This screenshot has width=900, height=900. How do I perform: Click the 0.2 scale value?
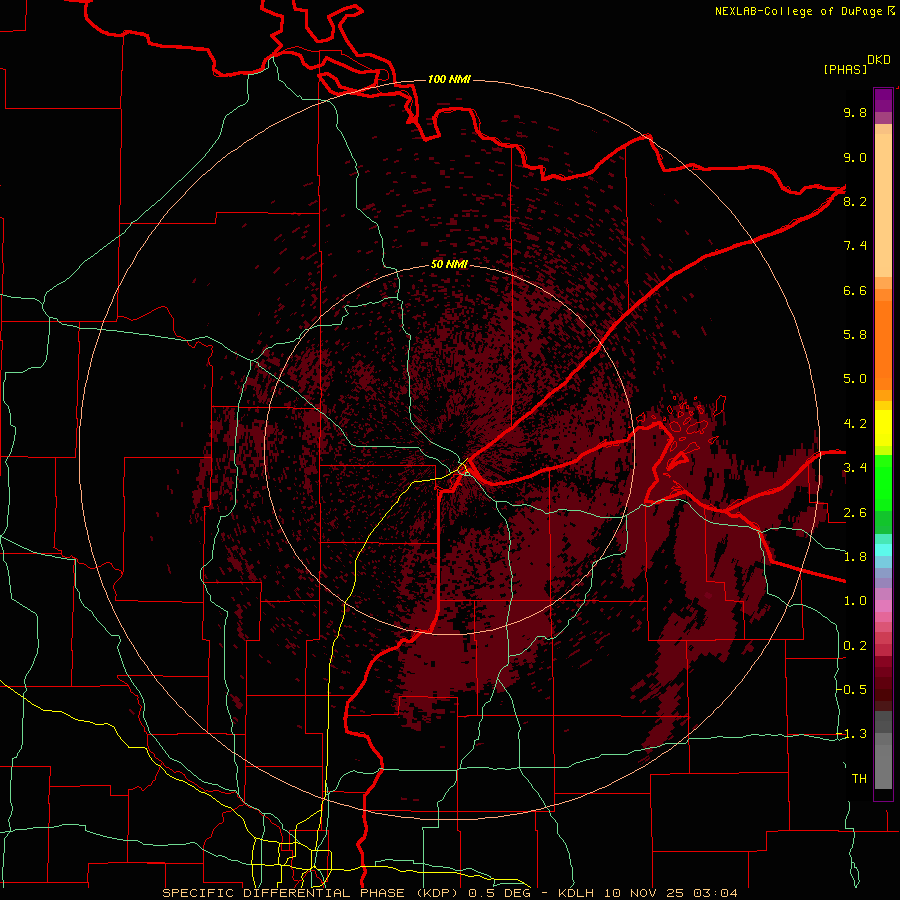point(855,646)
